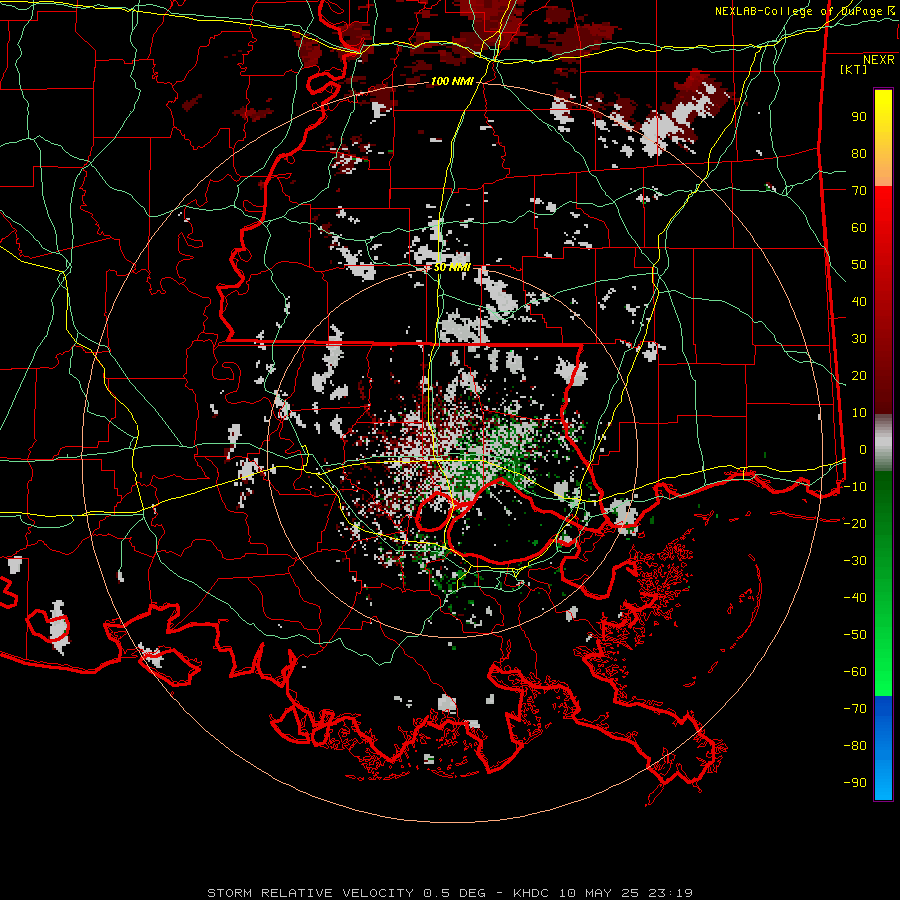Viewport: 900px width, 900px height.
Task: Click the -60 value on the velocity scale
Action: pos(855,672)
